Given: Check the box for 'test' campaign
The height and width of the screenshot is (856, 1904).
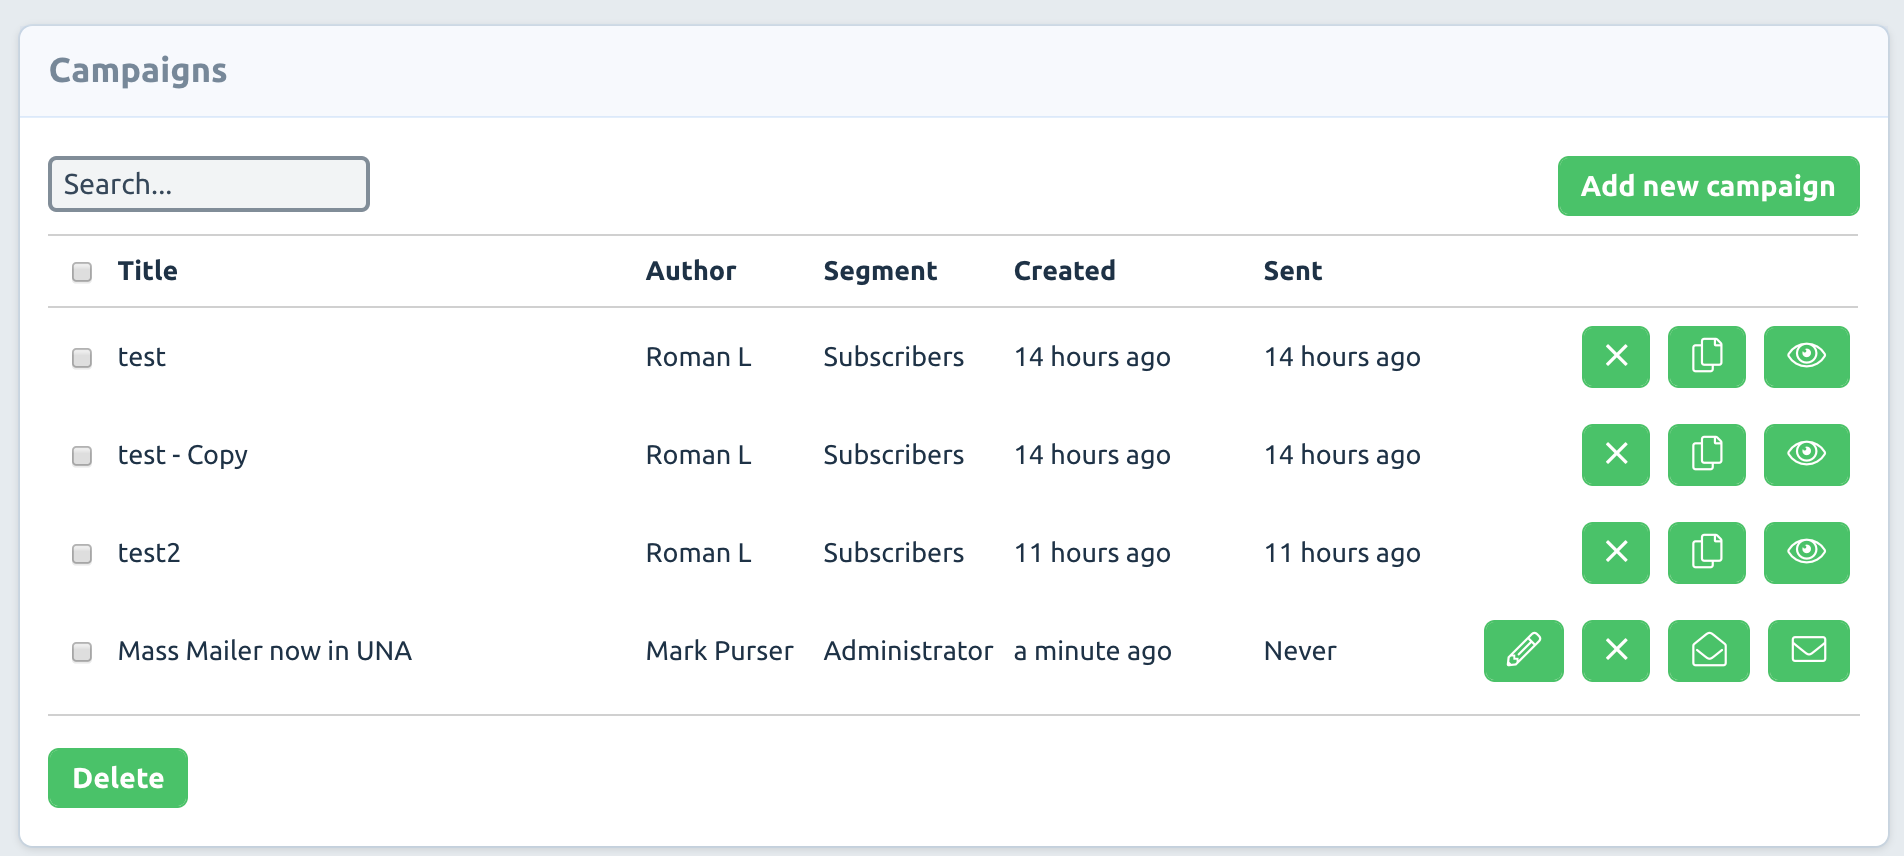Looking at the screenshot, I should 82,358.
